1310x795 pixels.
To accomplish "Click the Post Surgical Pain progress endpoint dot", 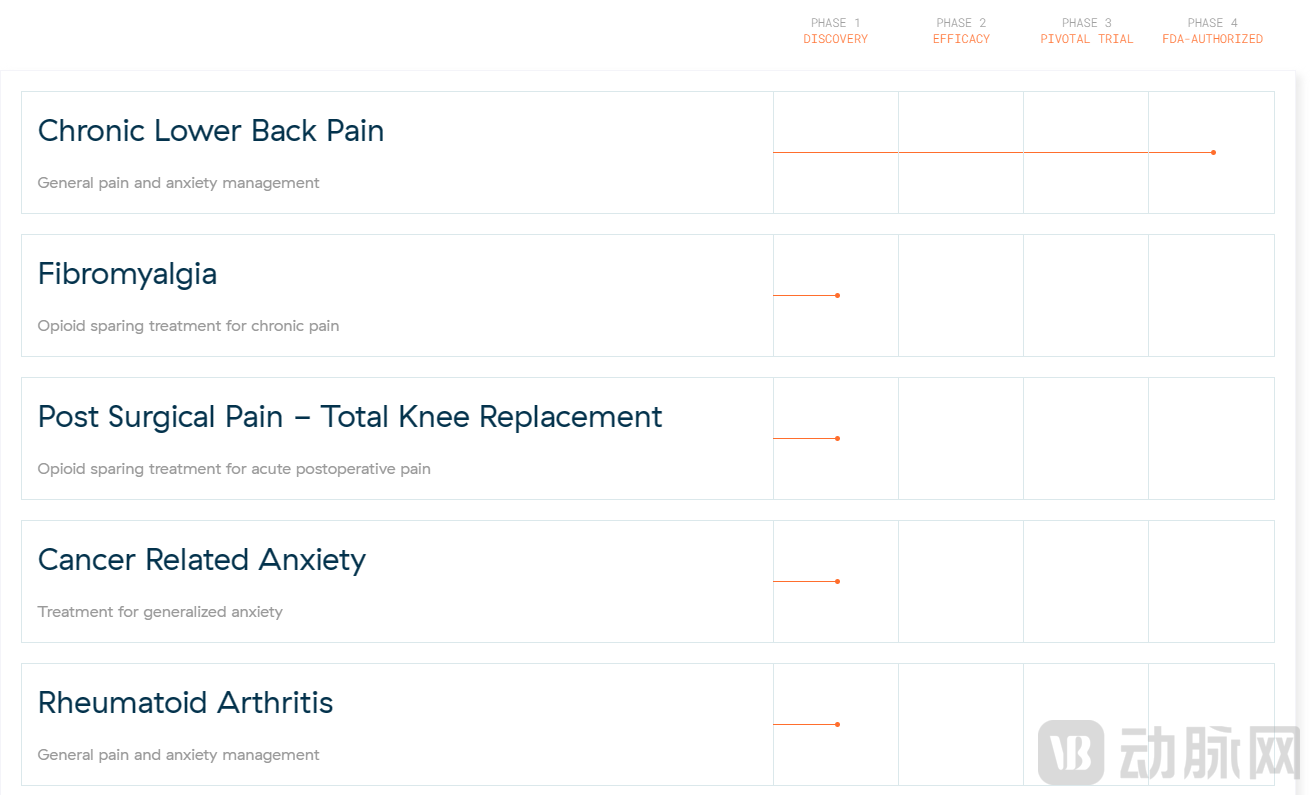I will coord(837,438).
